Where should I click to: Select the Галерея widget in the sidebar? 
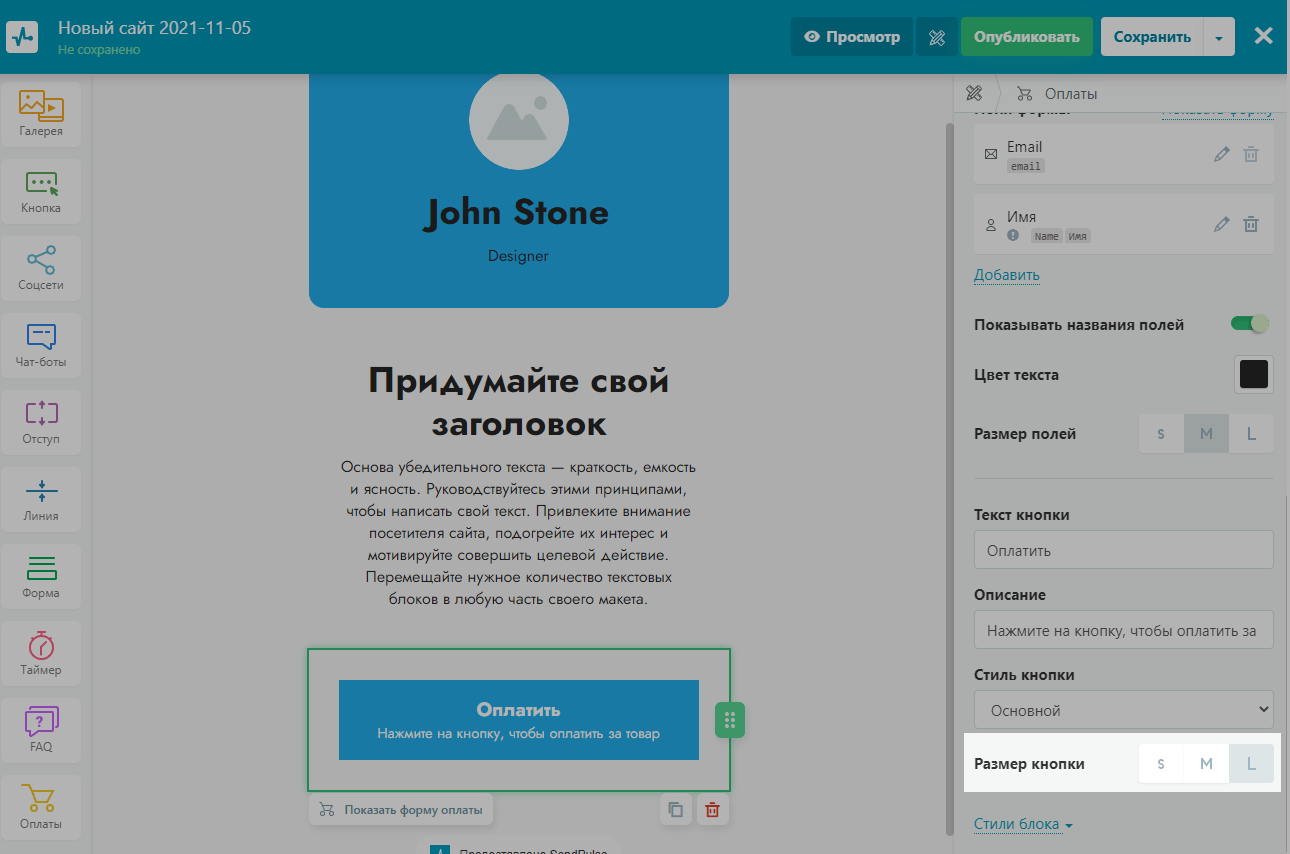click(41, 113)
